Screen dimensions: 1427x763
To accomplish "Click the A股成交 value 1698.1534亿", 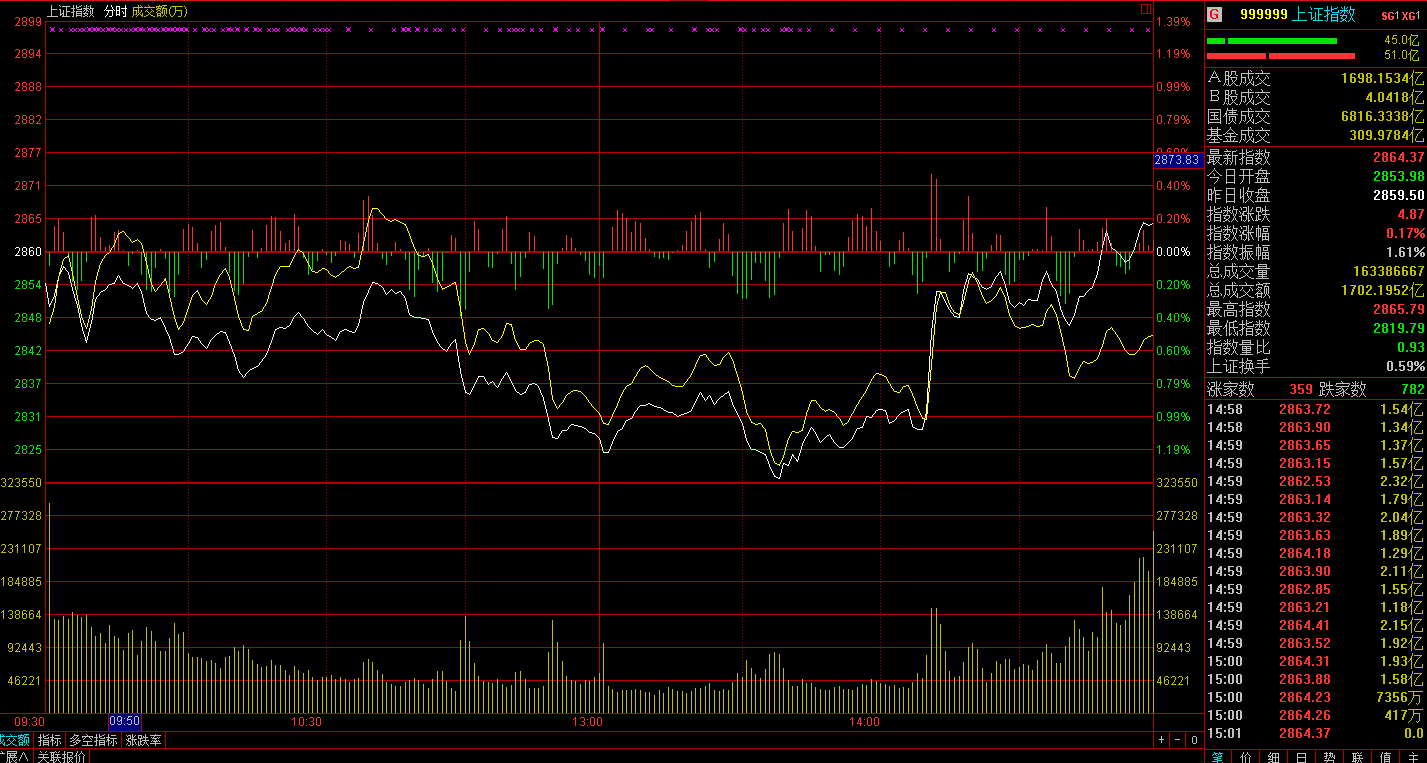I will (1382, 78).
